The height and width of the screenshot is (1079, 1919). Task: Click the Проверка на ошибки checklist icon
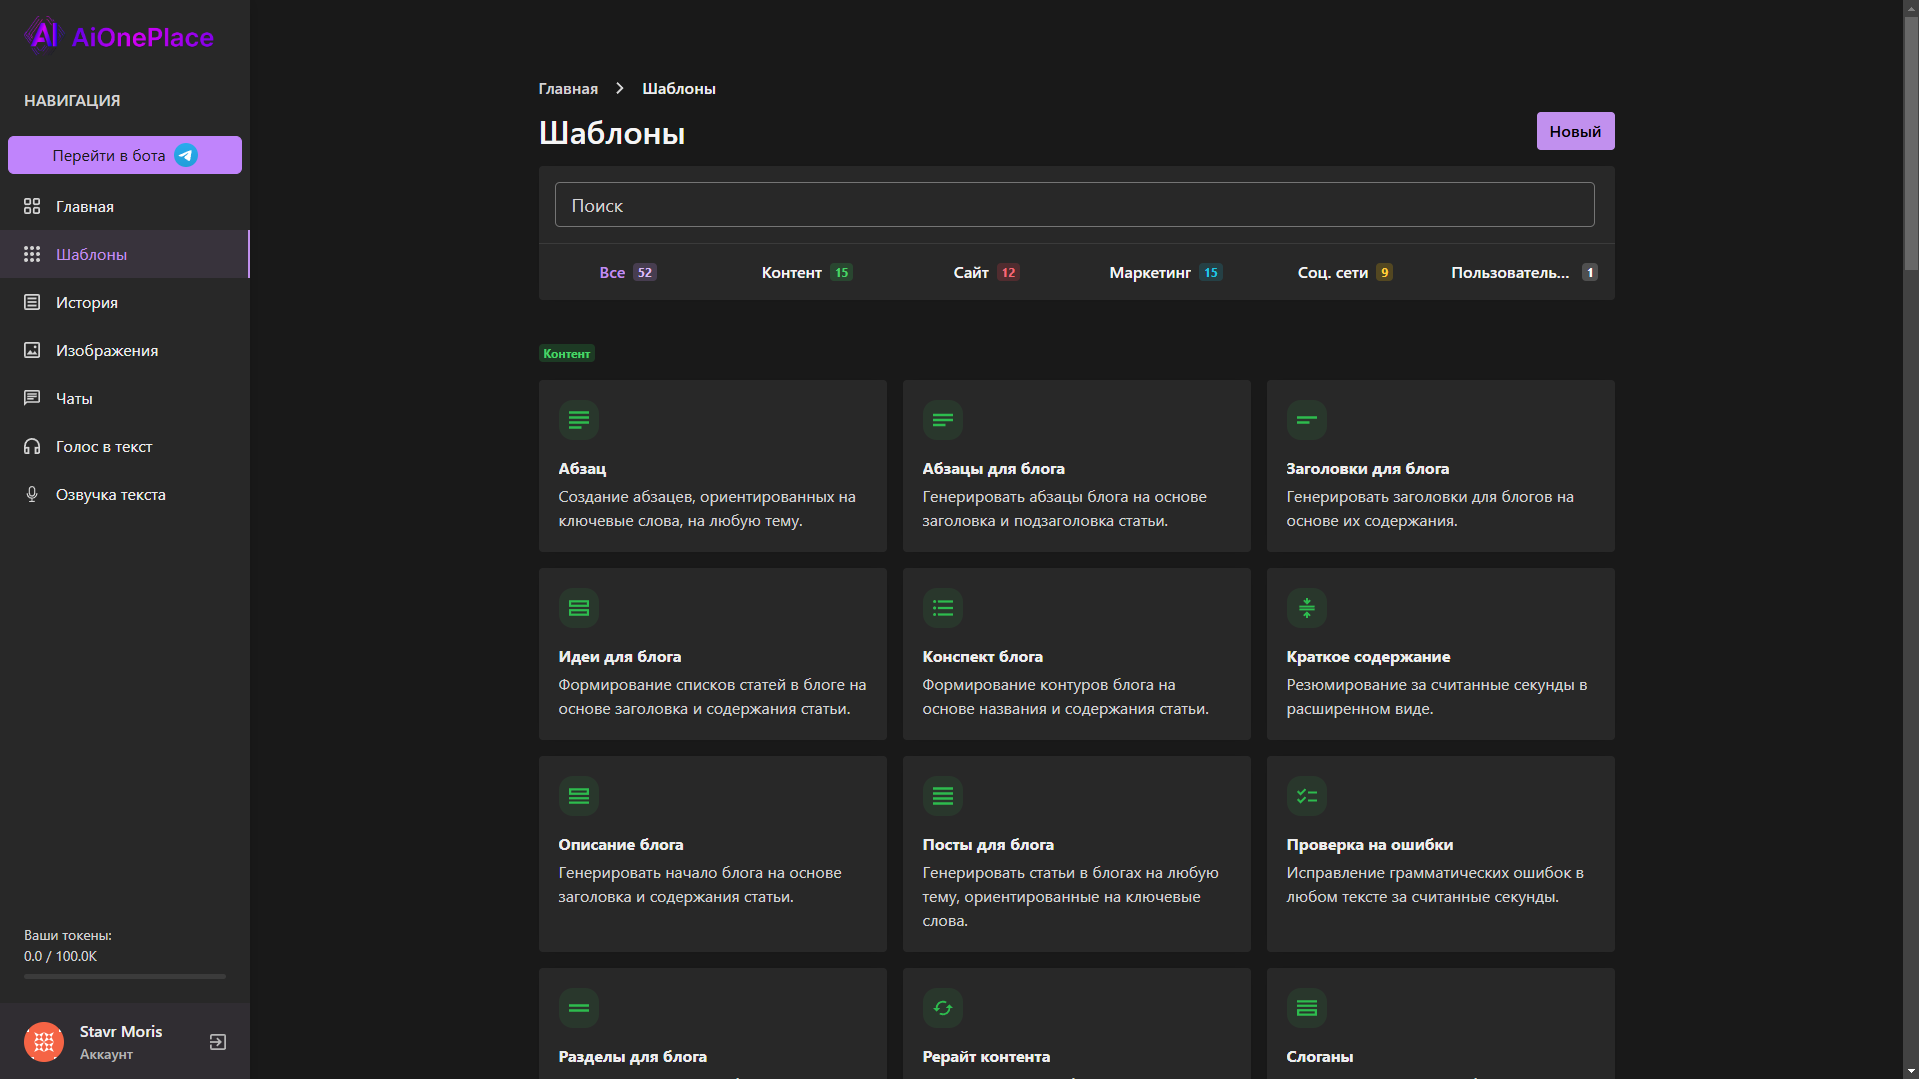[1306, 796]
